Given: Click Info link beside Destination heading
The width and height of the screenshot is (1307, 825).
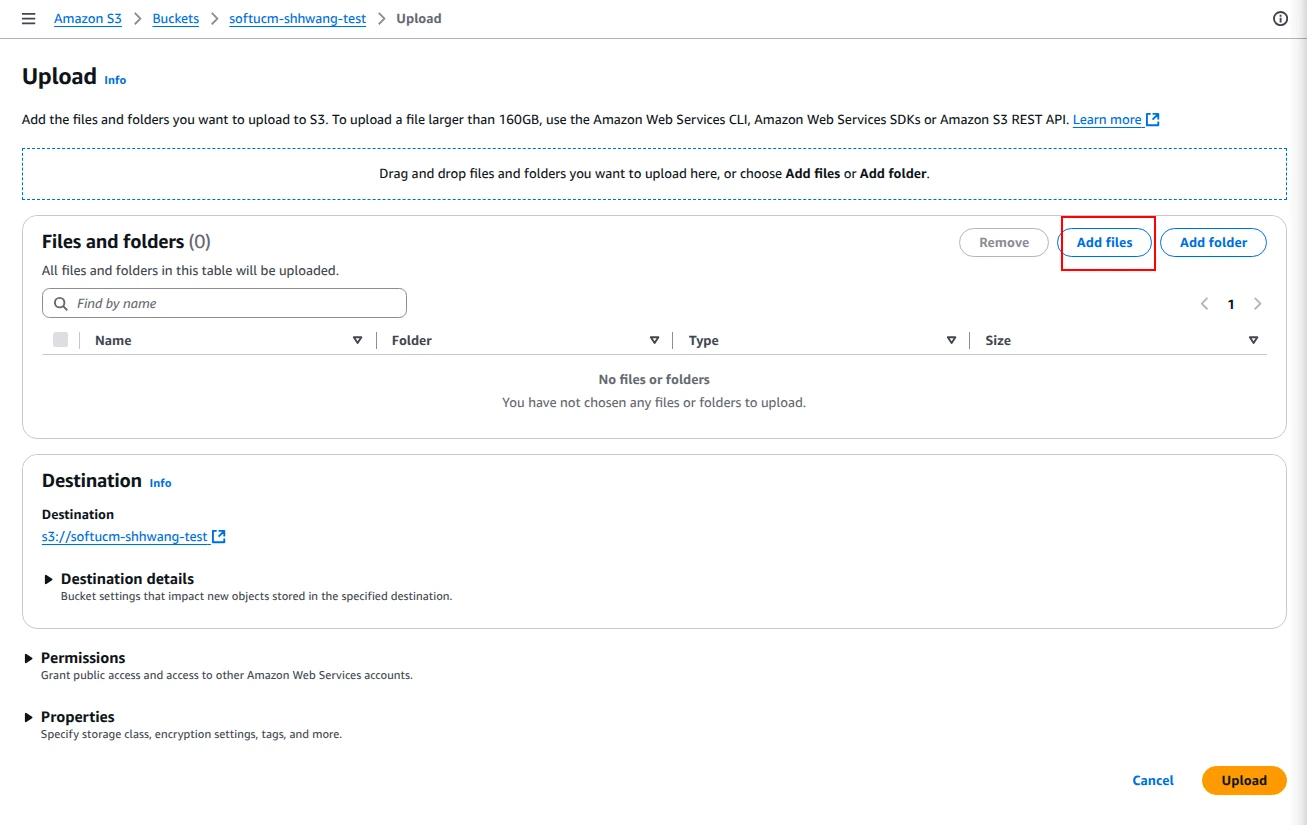Looking at the screenshot, I should [x=160, y=483].
